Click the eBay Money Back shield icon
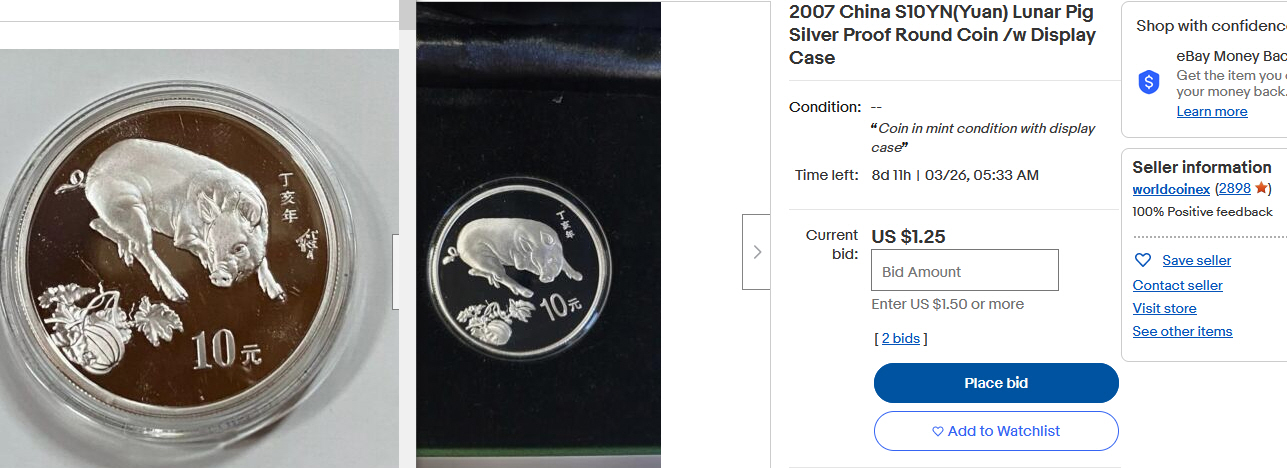 click(x=1149, y=82)
